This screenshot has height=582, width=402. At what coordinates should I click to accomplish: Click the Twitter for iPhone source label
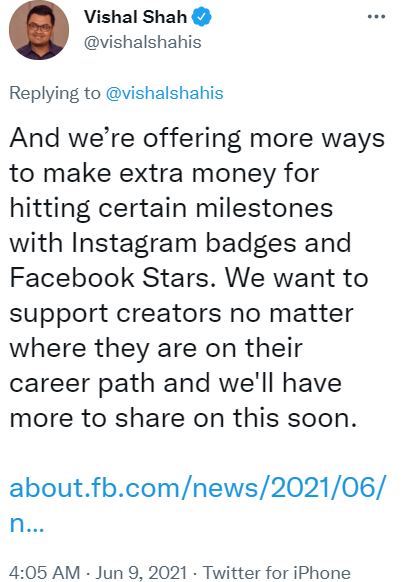tap(277, 572)
